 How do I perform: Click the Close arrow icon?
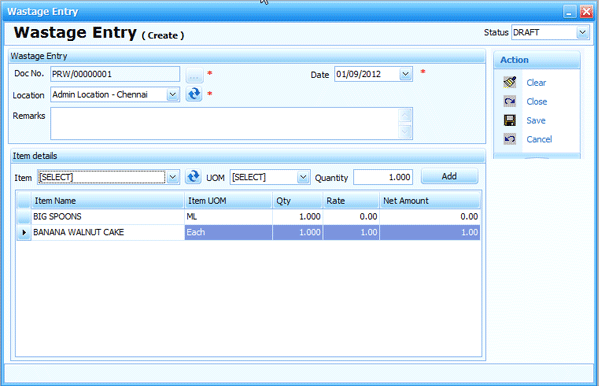(x=510, y=101)
